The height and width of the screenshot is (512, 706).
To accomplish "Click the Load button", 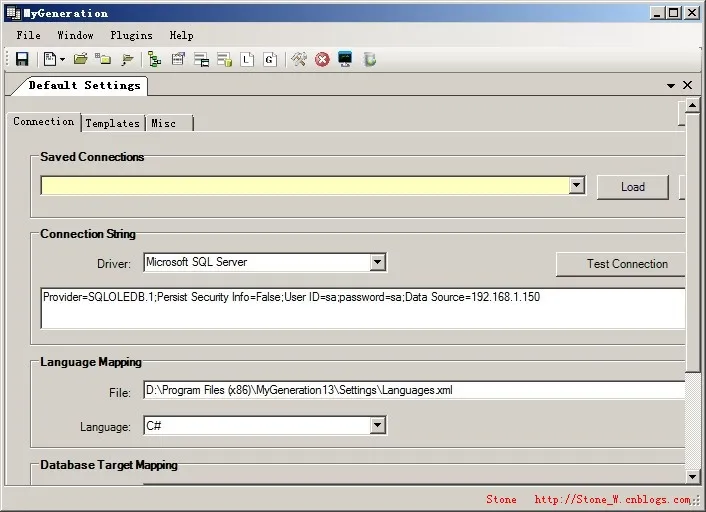I will [633, 187].
